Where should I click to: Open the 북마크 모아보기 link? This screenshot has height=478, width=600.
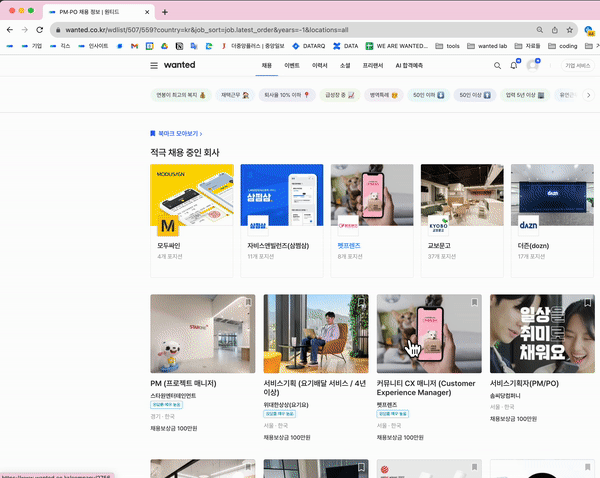(x=176, y=134)
